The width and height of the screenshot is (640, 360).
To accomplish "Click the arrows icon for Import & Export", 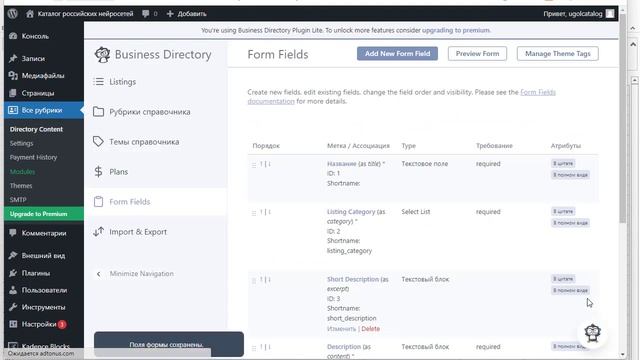I will [98, 231].
